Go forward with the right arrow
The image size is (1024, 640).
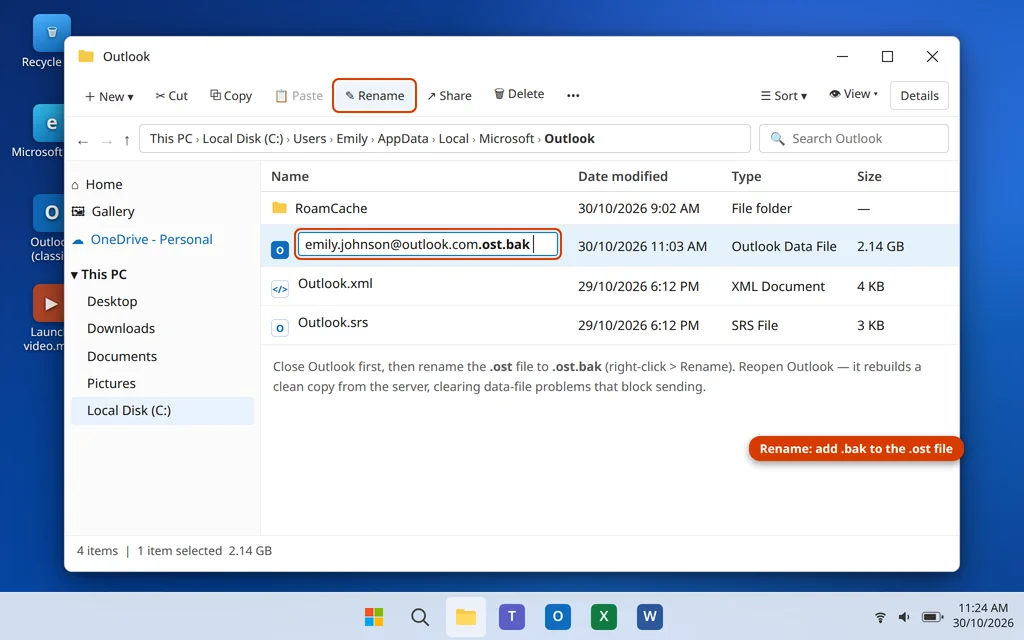[106, 140]
